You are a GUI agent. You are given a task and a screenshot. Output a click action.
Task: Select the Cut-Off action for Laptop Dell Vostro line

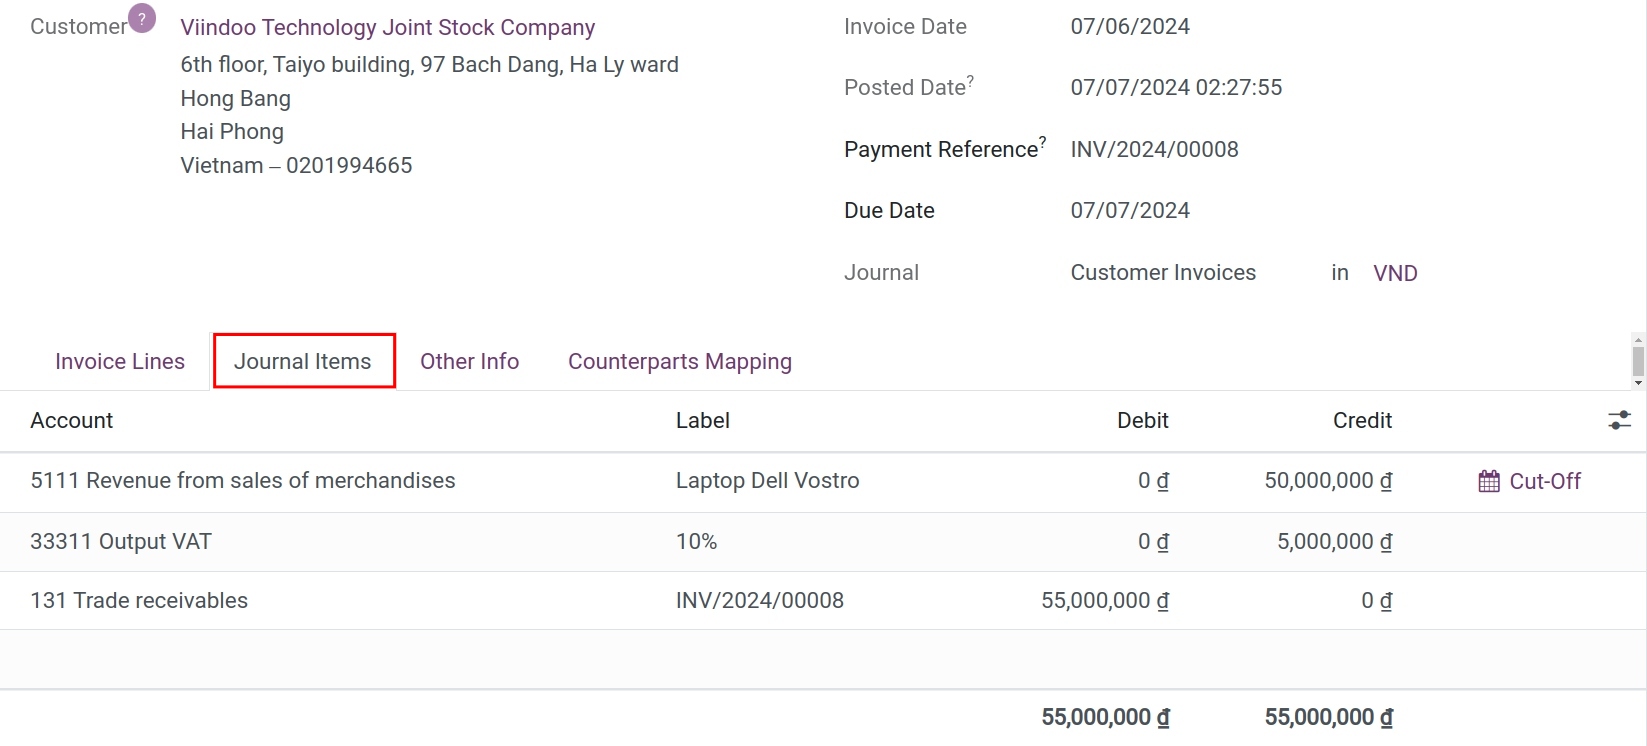1529,481
